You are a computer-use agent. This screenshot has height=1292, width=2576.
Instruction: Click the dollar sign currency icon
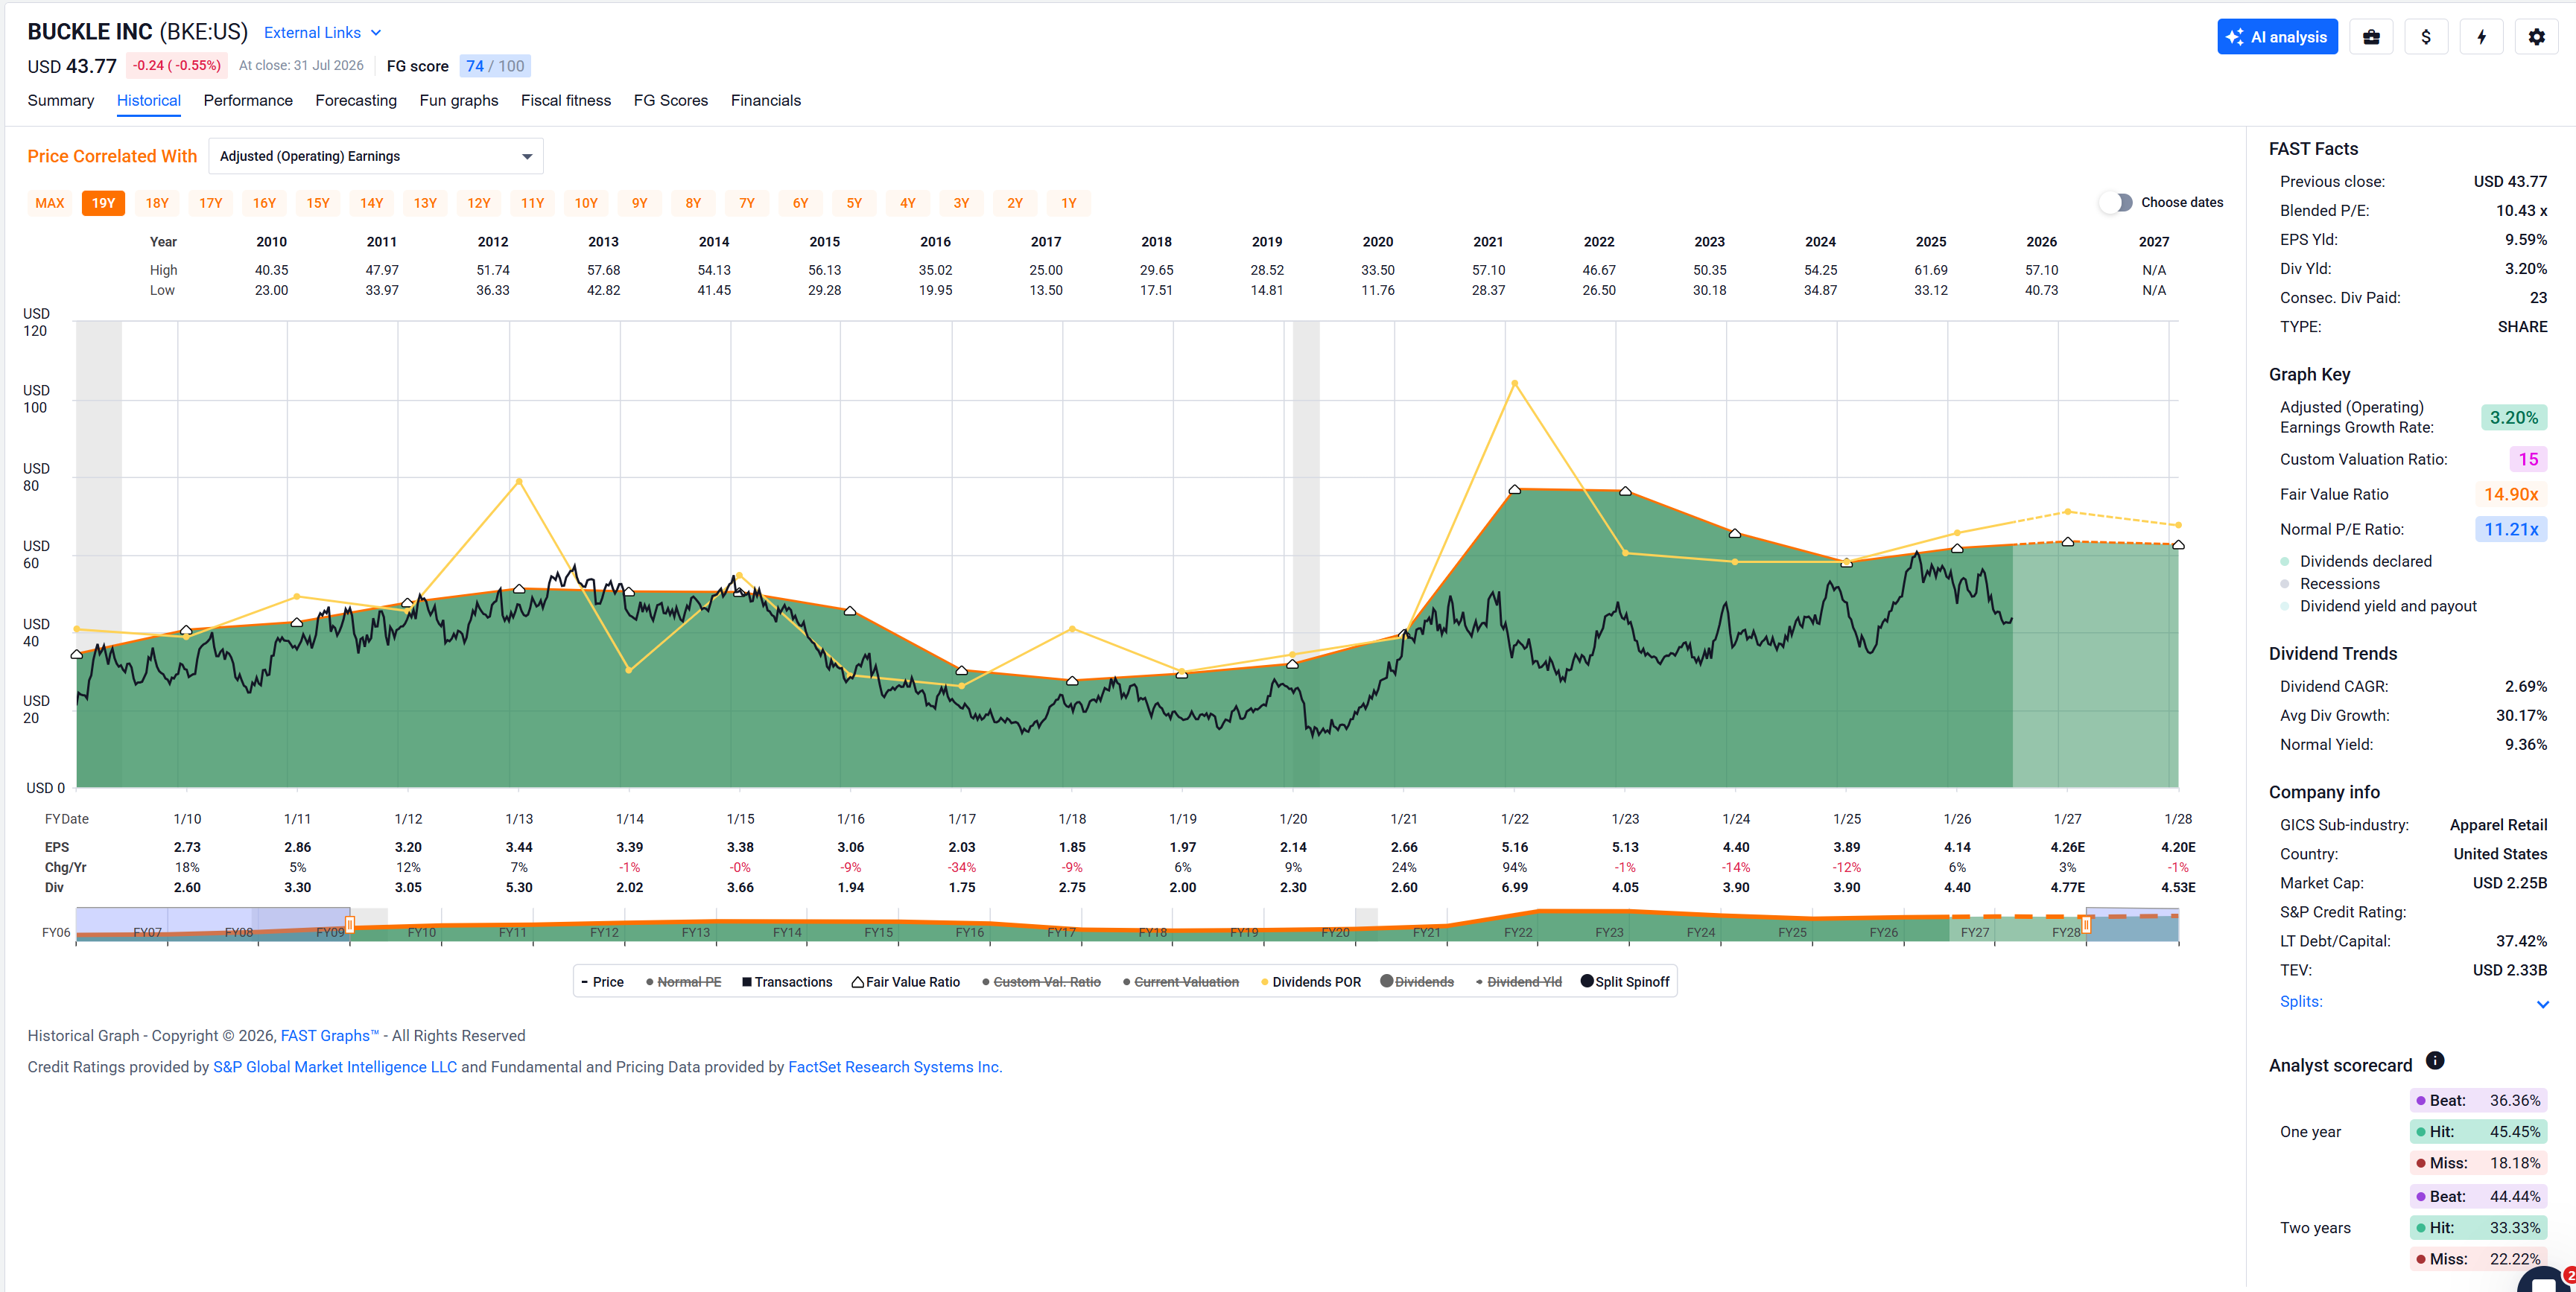[x=2426, y=37]
